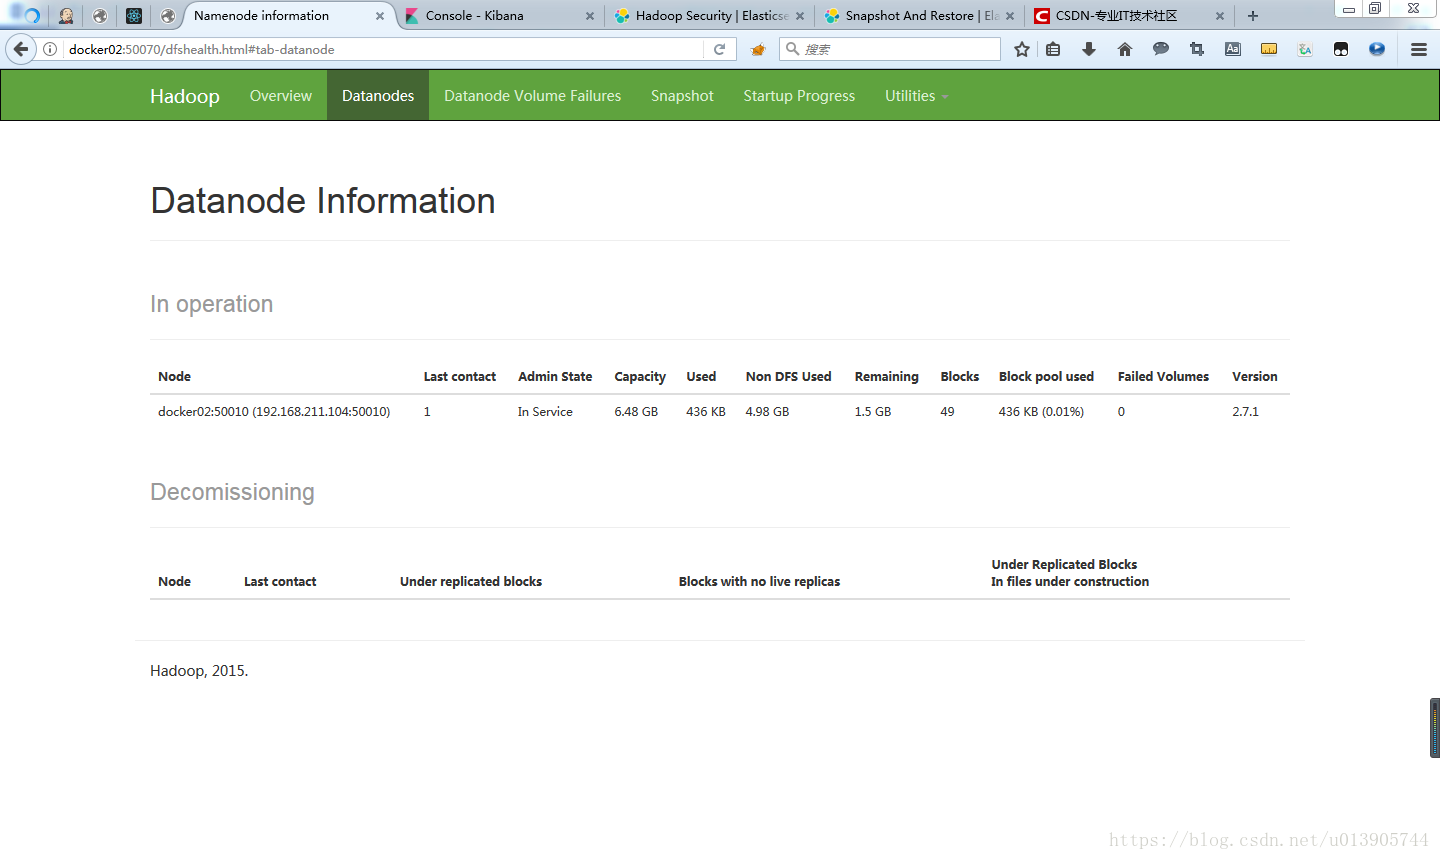Switch to the globe pinned tab before Namenode
Viewport: 1440px width, 860px height.
[x=168, y=16]
